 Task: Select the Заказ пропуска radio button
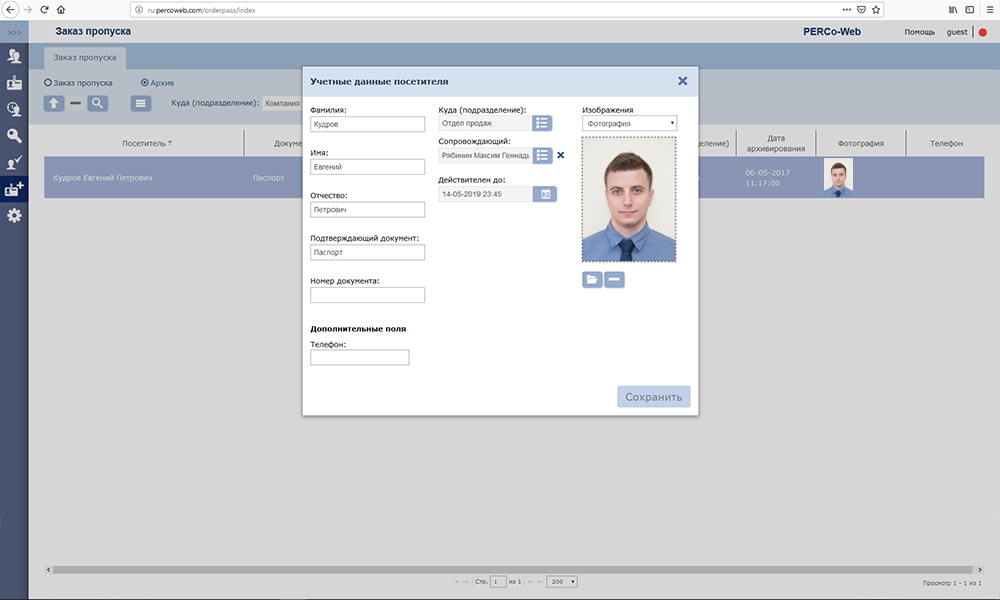click(47, 83)
